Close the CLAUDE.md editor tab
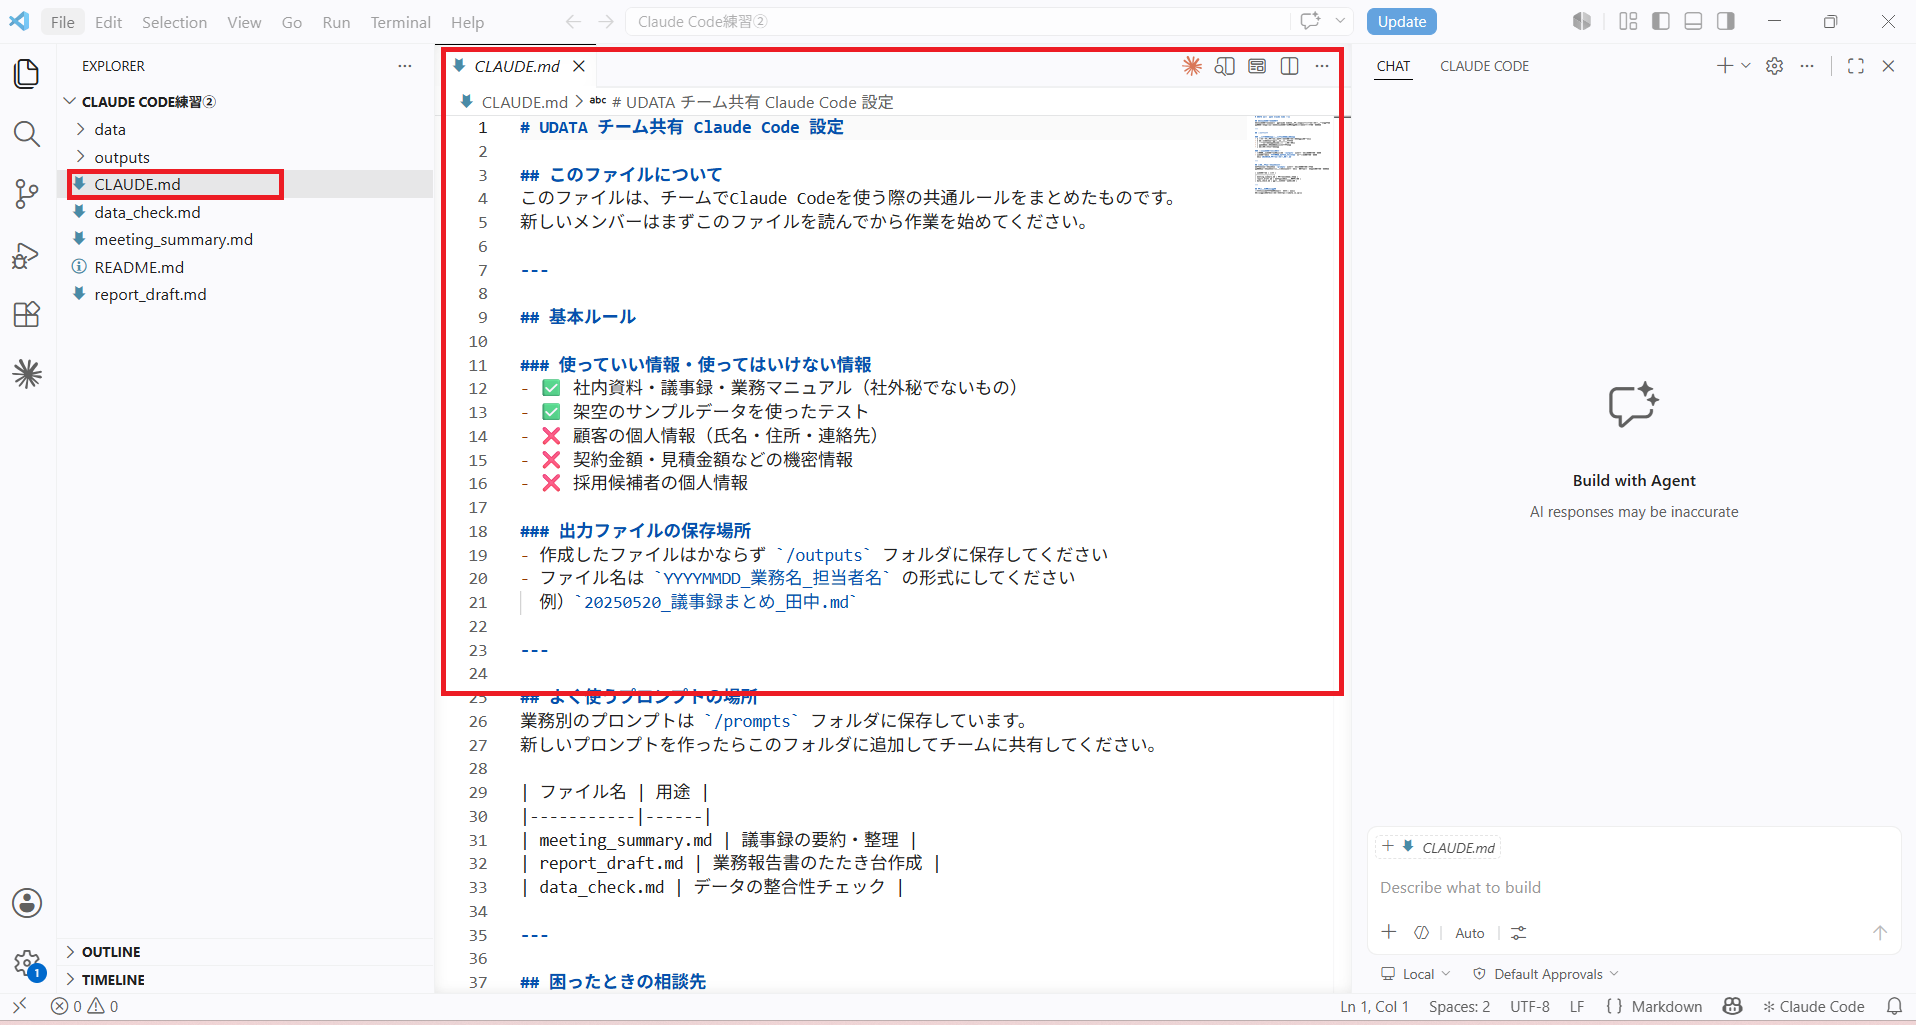The height and width of the screenshot is (1025, 1916). click(x=579, y=66)
